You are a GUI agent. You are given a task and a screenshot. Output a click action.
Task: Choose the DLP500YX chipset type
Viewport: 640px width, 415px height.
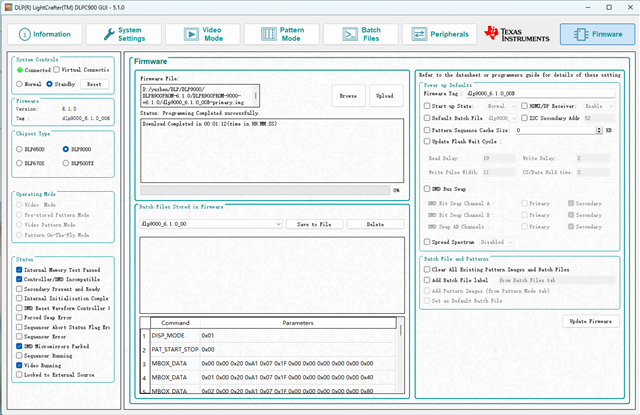coord(66,163)
